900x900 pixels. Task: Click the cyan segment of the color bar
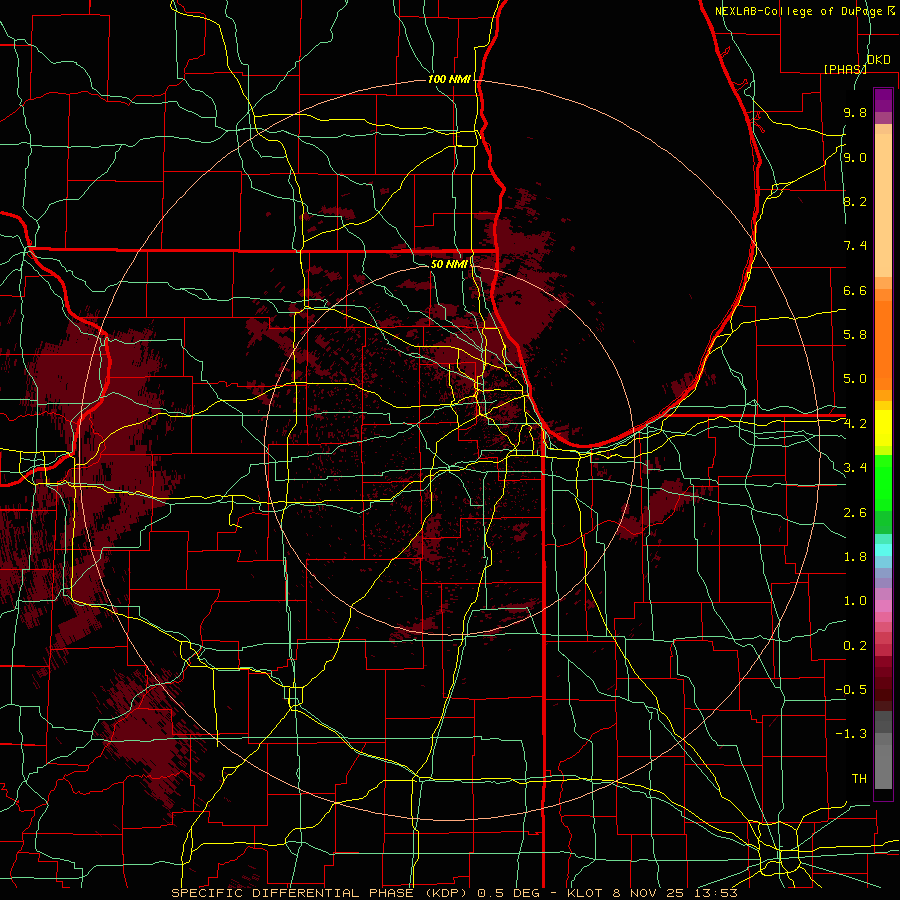pyautogui.click(x=883, y=550)
